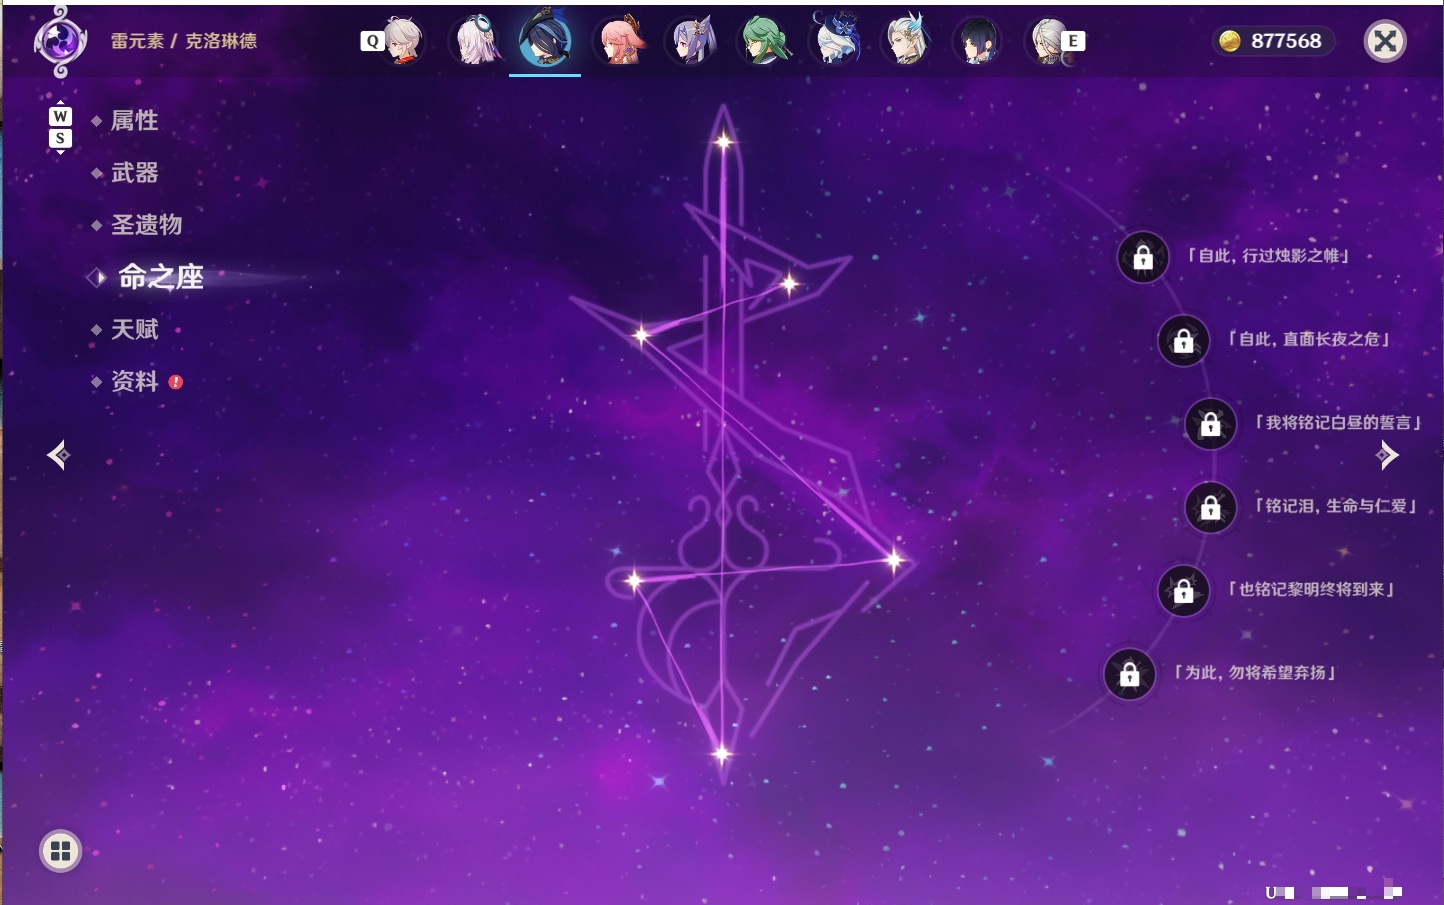
Task: Click the W up key indicator
Action: point(60,116)
